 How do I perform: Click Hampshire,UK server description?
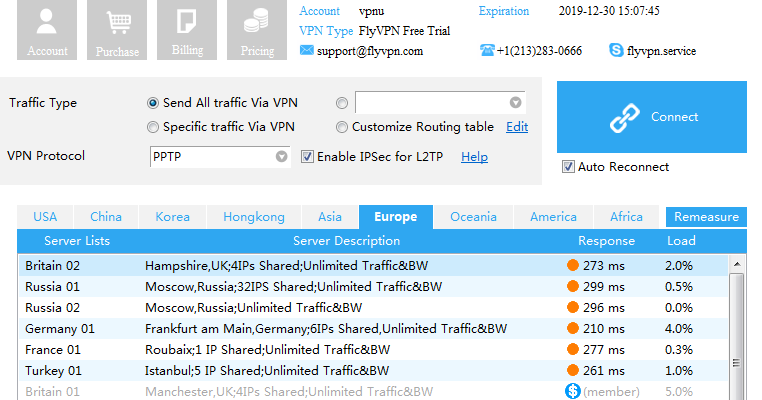[x=287, y=265]
